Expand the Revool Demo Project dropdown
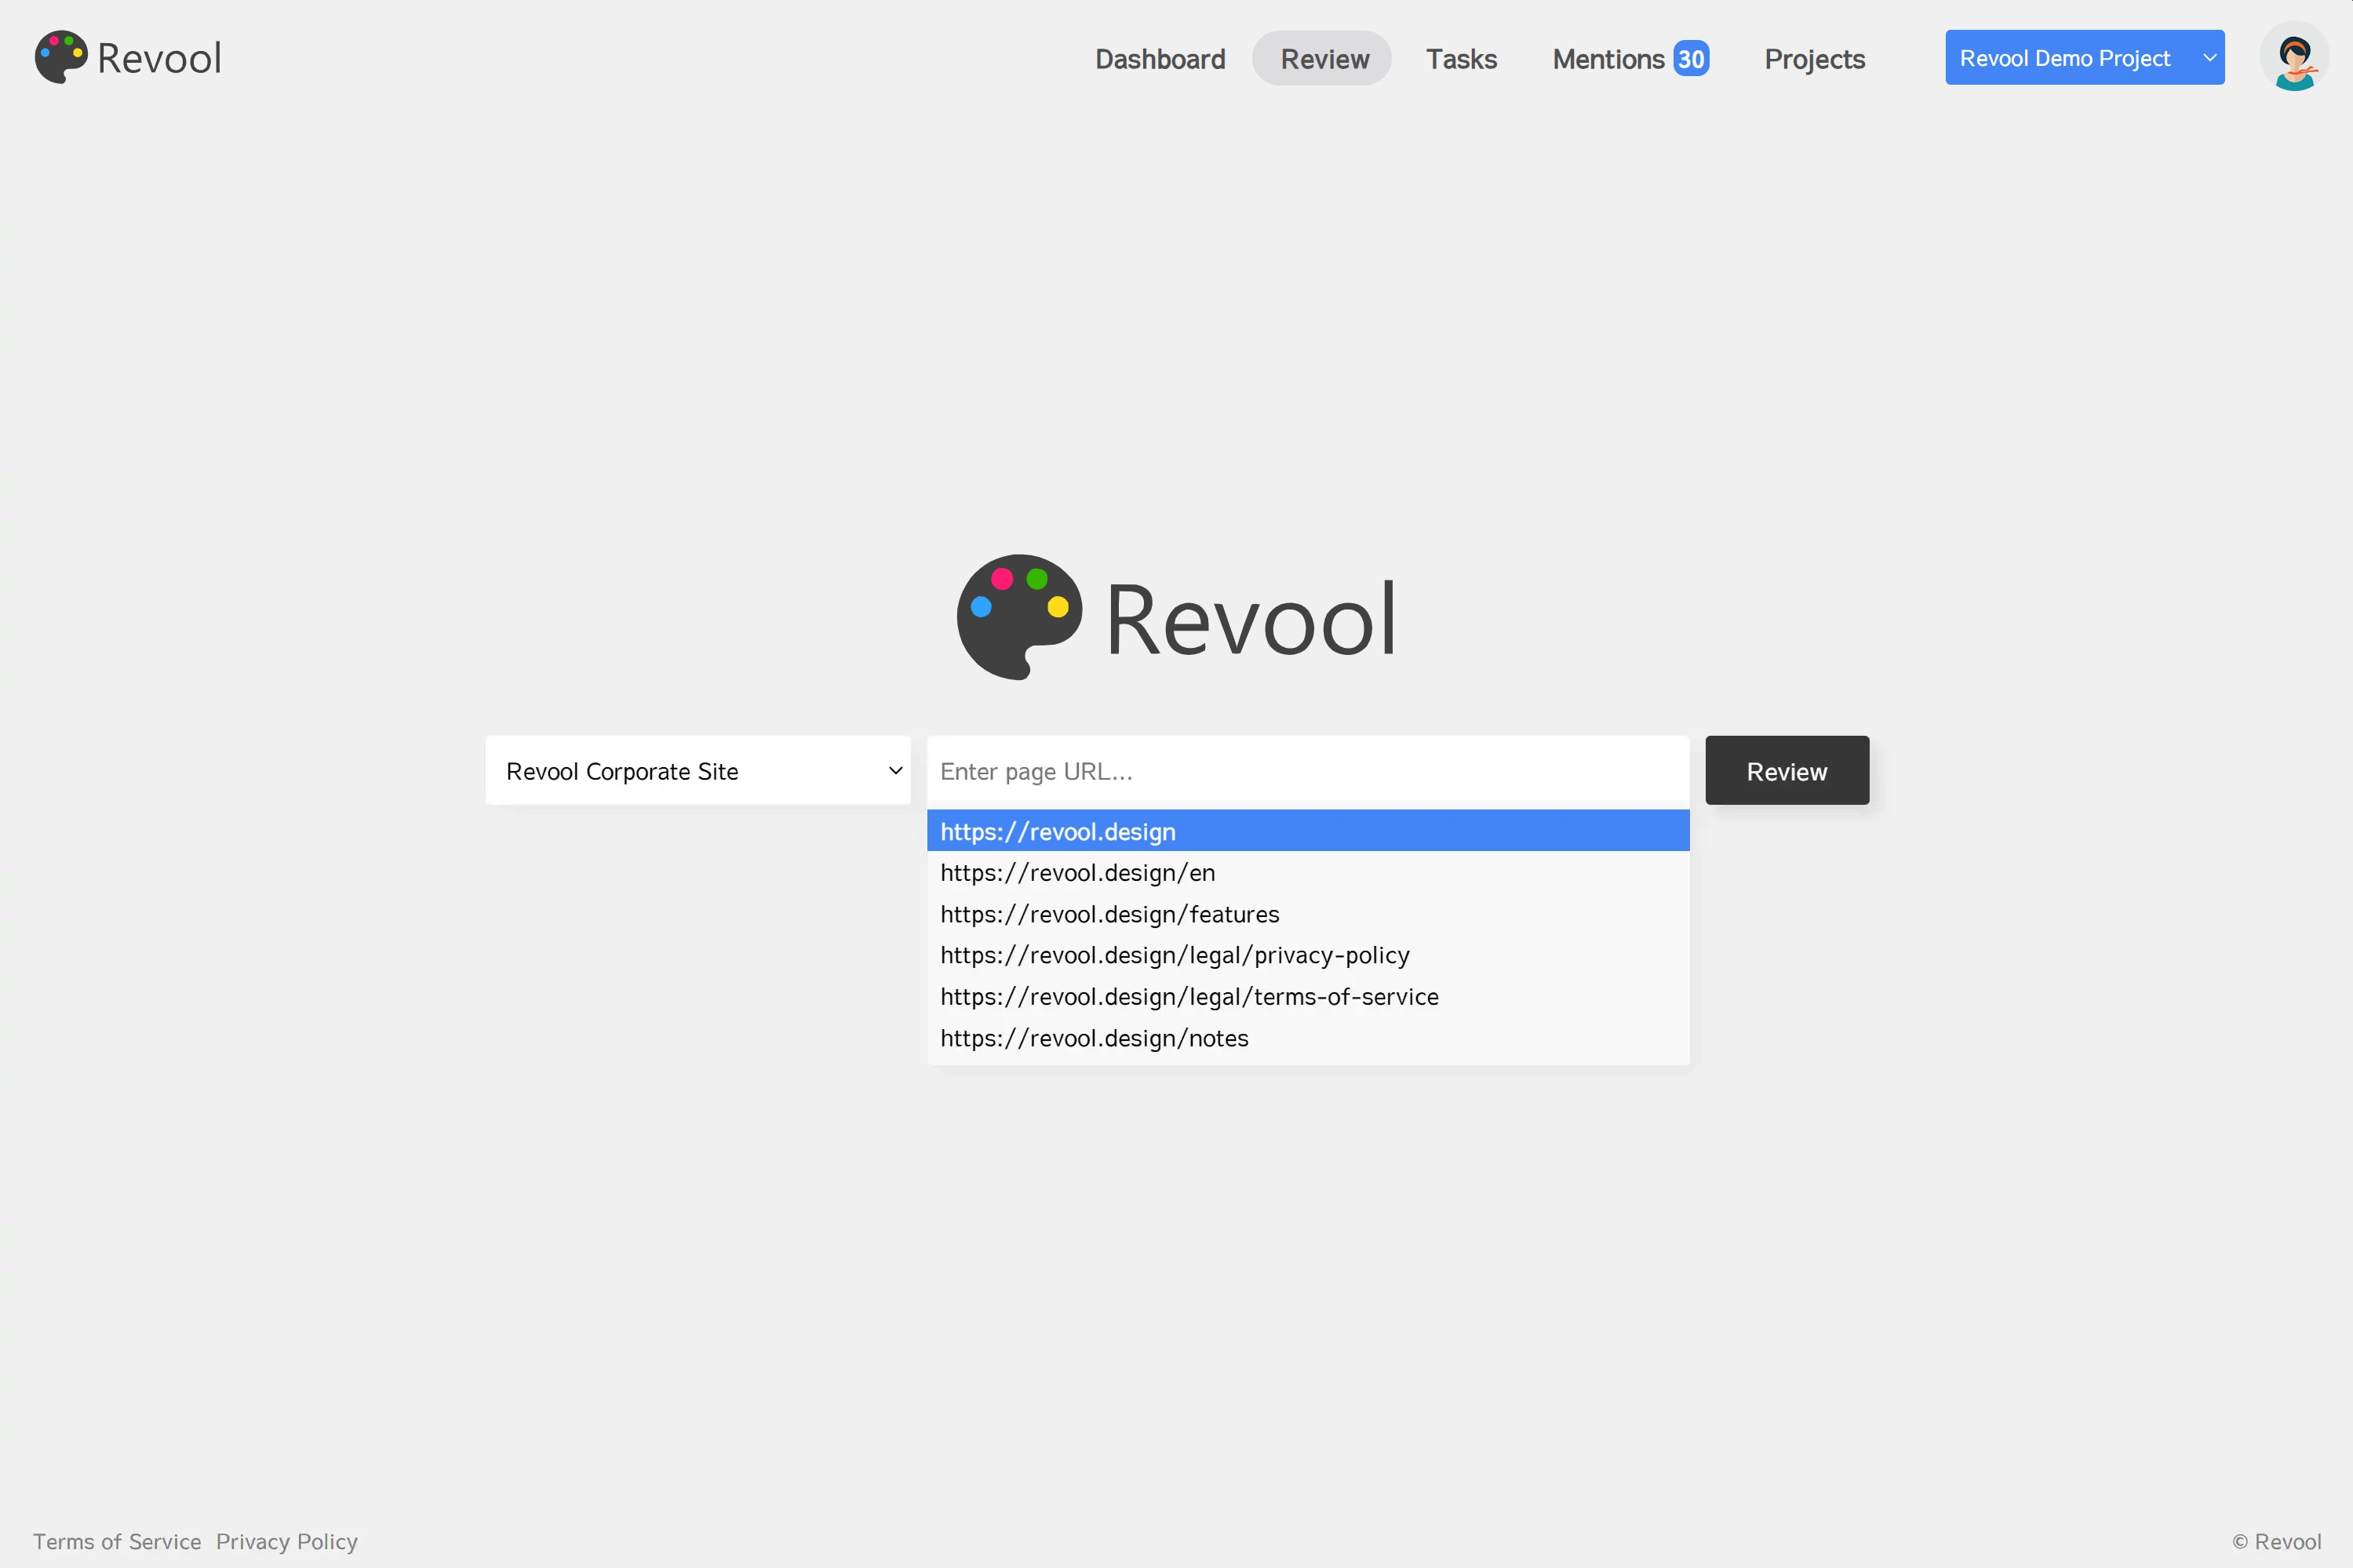This screenshot has width=2353, height=1568. [x=2084, y=58]
